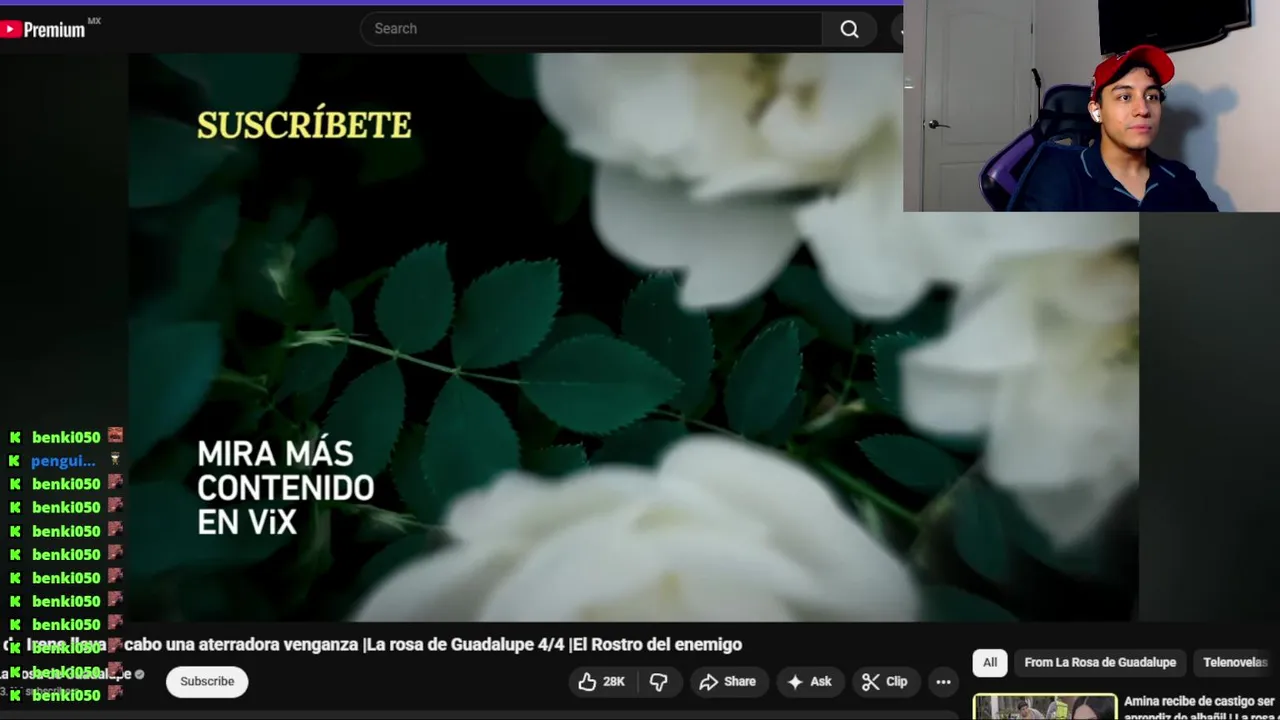1280x720 pixels.
Task: Click the SUSCRÍBETE end screen text
Action: (x=304, y=125)
